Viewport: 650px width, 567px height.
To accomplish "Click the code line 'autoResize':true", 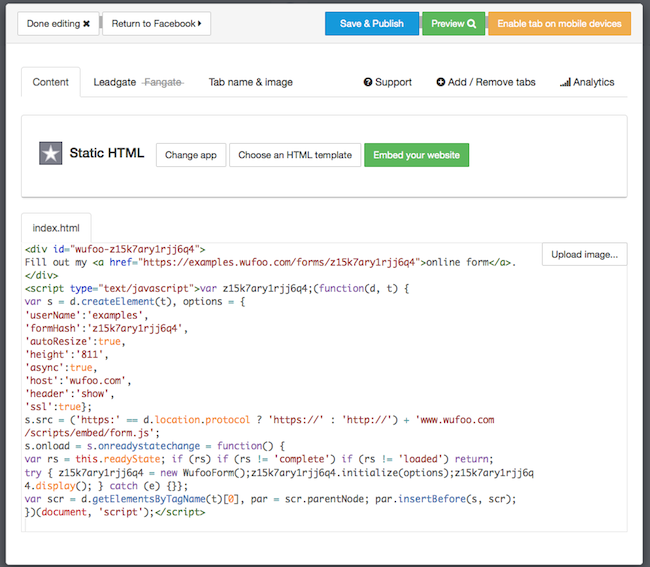I will click(75, 341).
